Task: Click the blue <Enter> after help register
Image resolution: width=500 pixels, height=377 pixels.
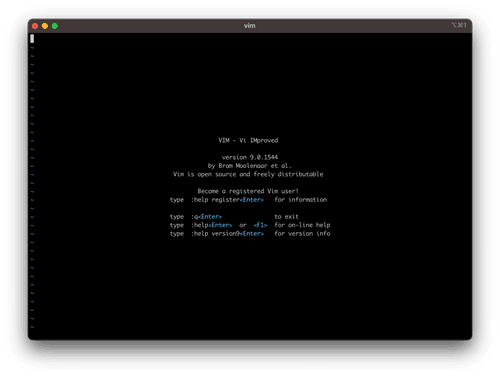Action: [x=252, y=200]
